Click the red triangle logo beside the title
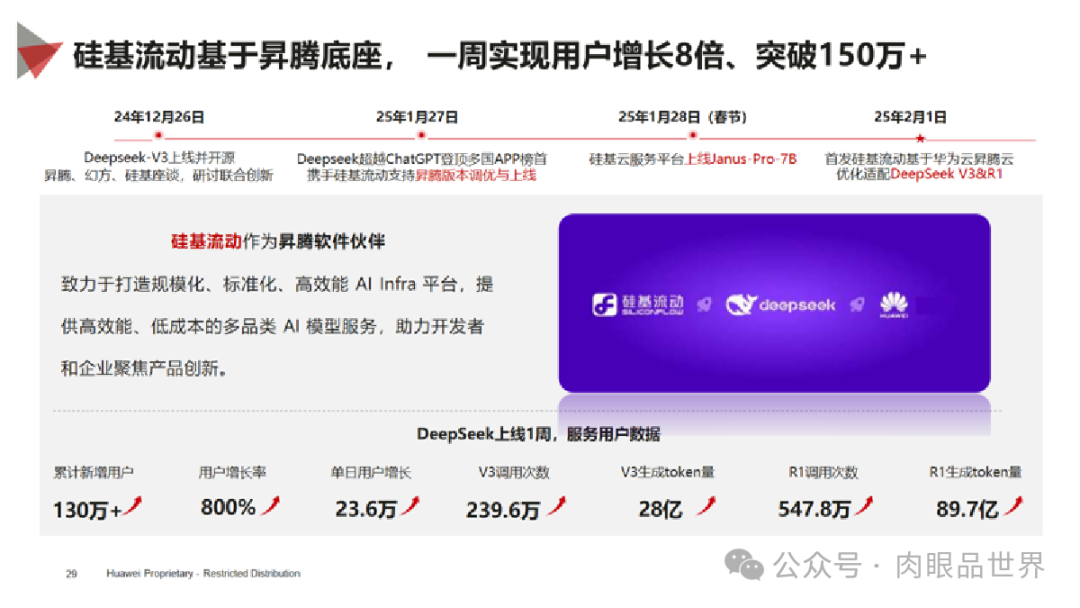 pyautogui.click(x=38, y=51)
